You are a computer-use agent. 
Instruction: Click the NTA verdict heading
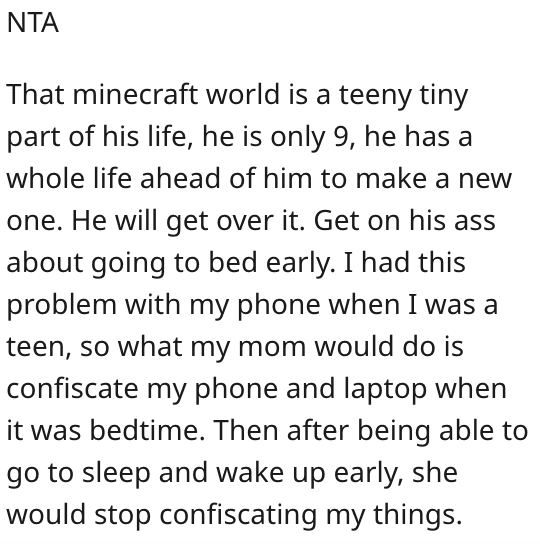(x=33, y=23)
